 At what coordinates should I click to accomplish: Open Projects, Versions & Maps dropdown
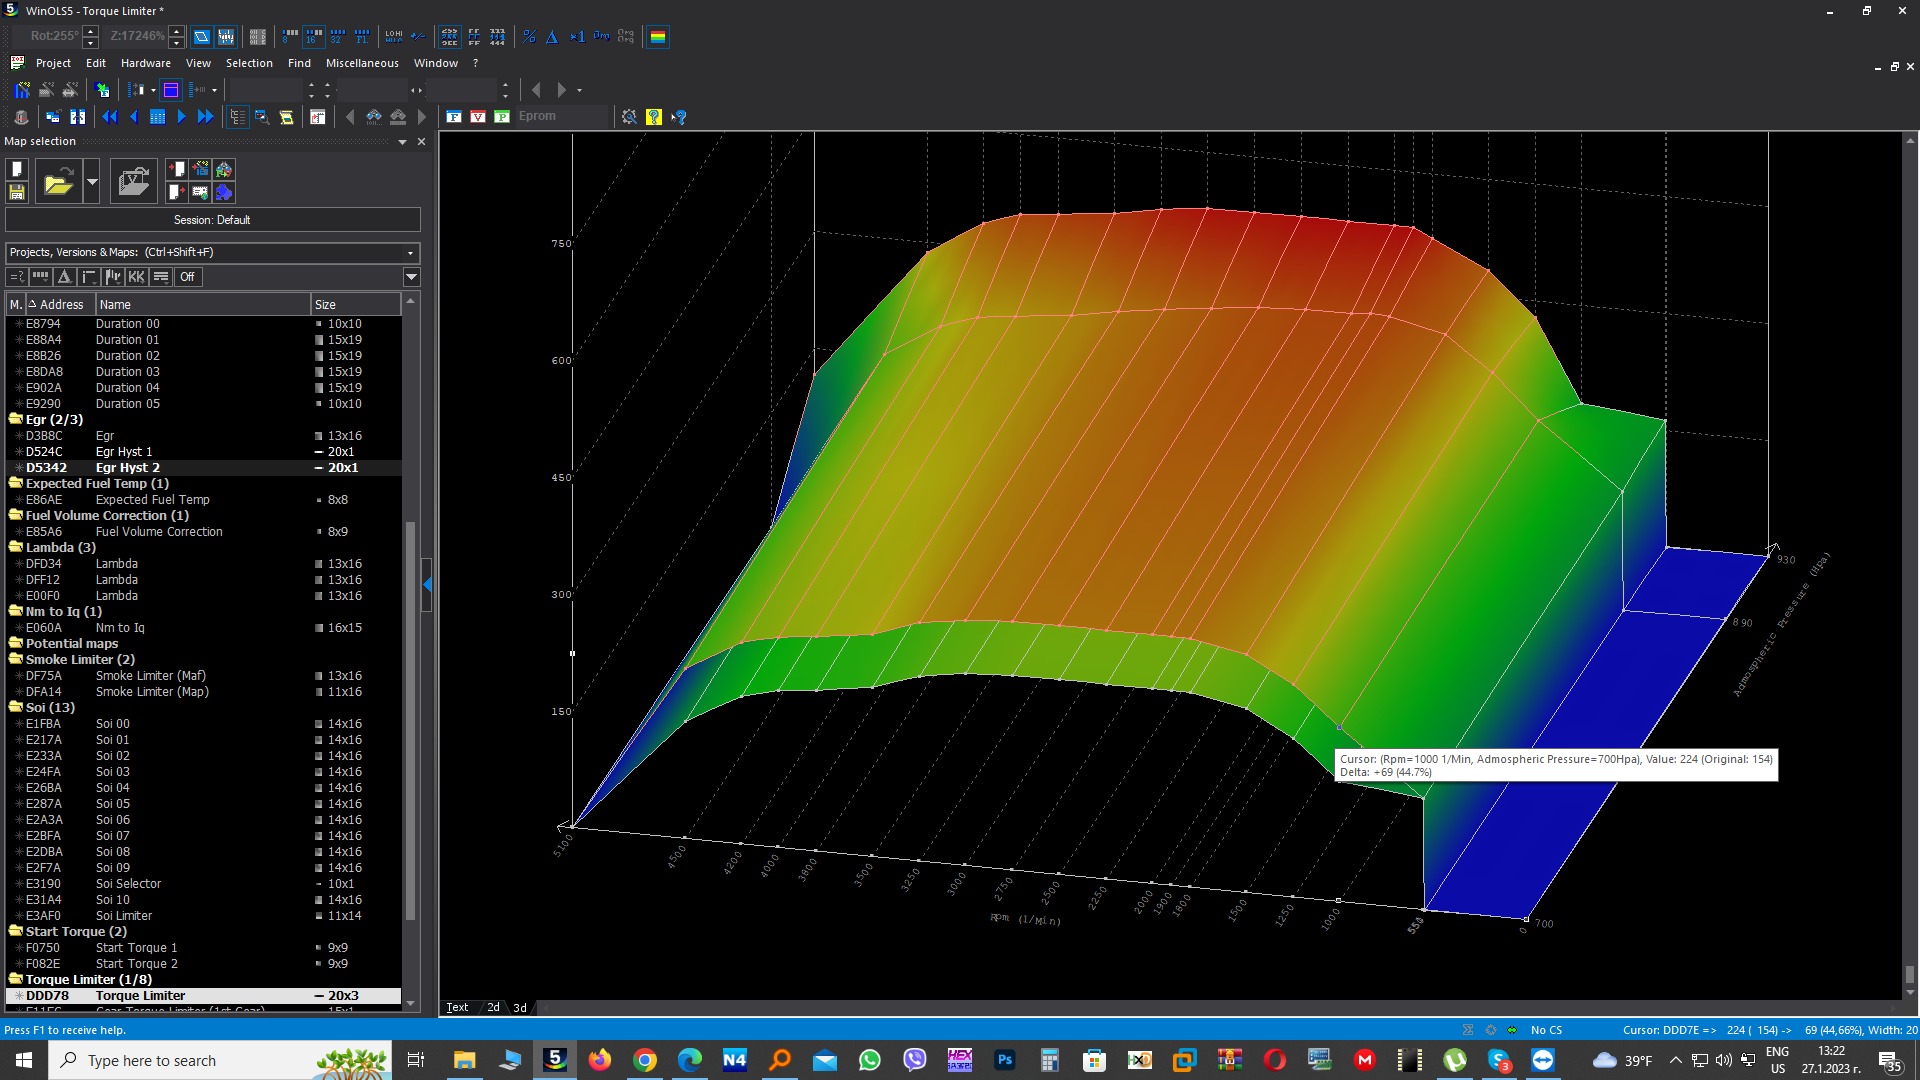pyautogui.click(x=410, y=253)
